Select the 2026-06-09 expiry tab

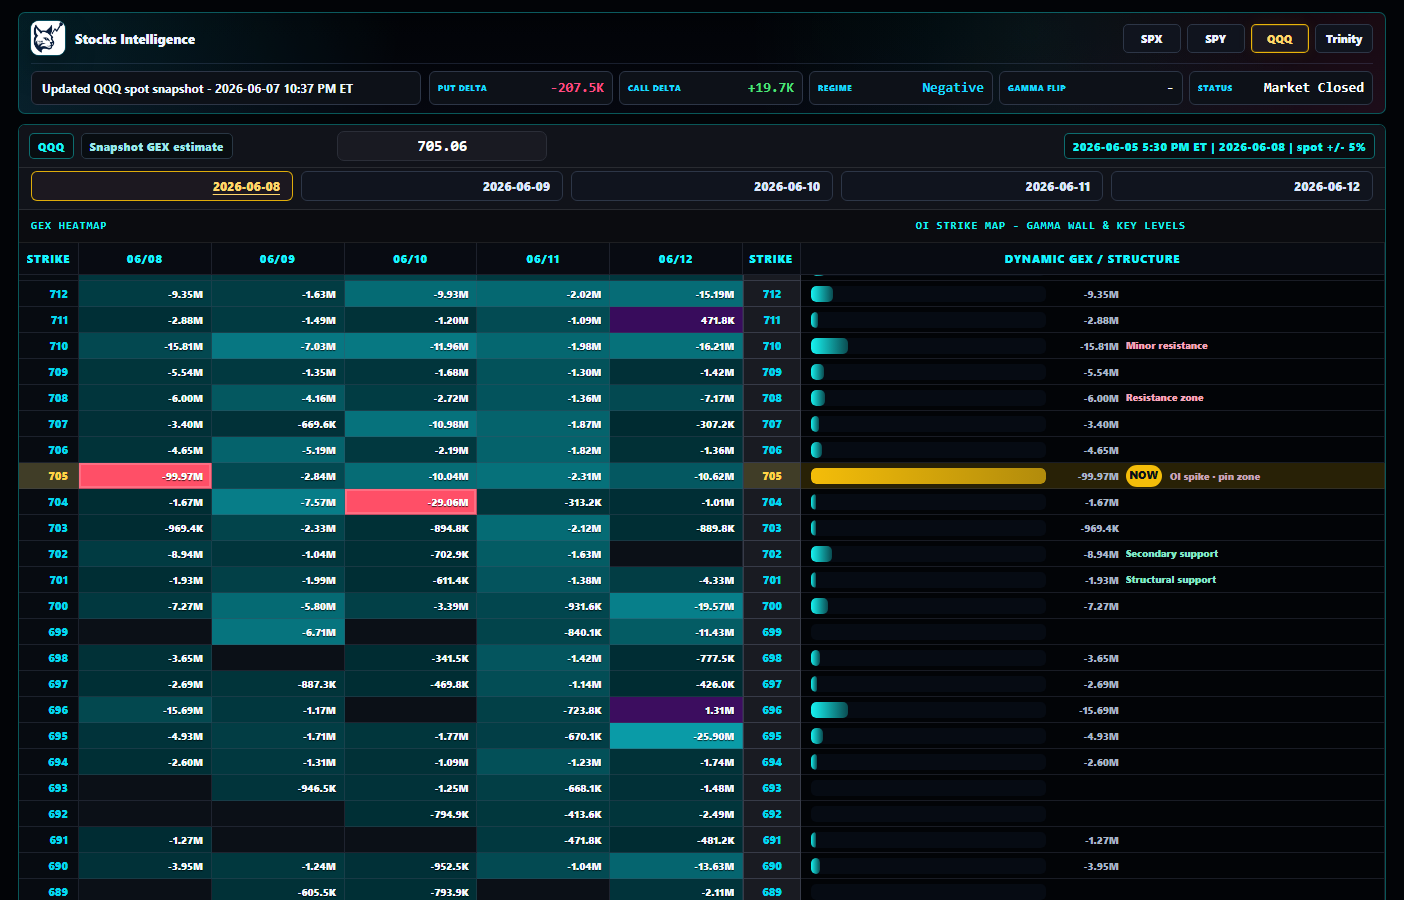click(x=432, y=186)
